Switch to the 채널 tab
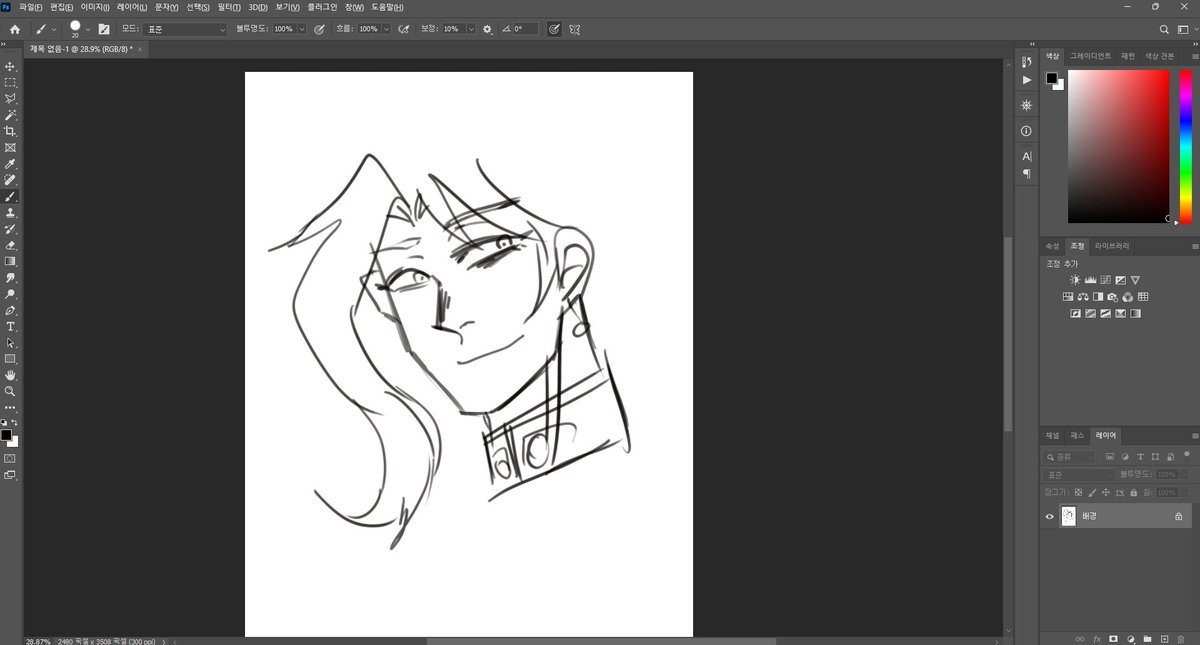1200x645 pixels. [1052, 435]
